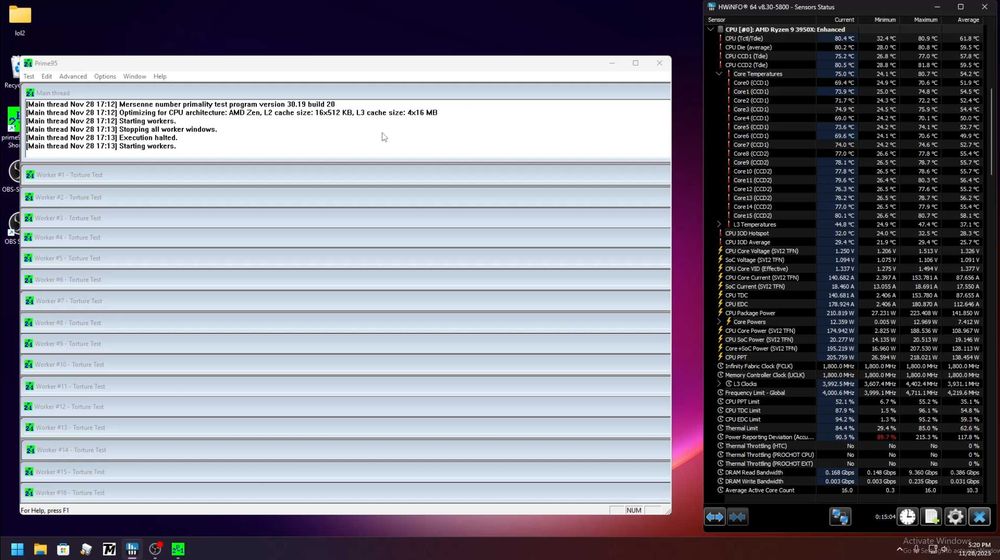Open Prime95 Help menu

[159, 77]
